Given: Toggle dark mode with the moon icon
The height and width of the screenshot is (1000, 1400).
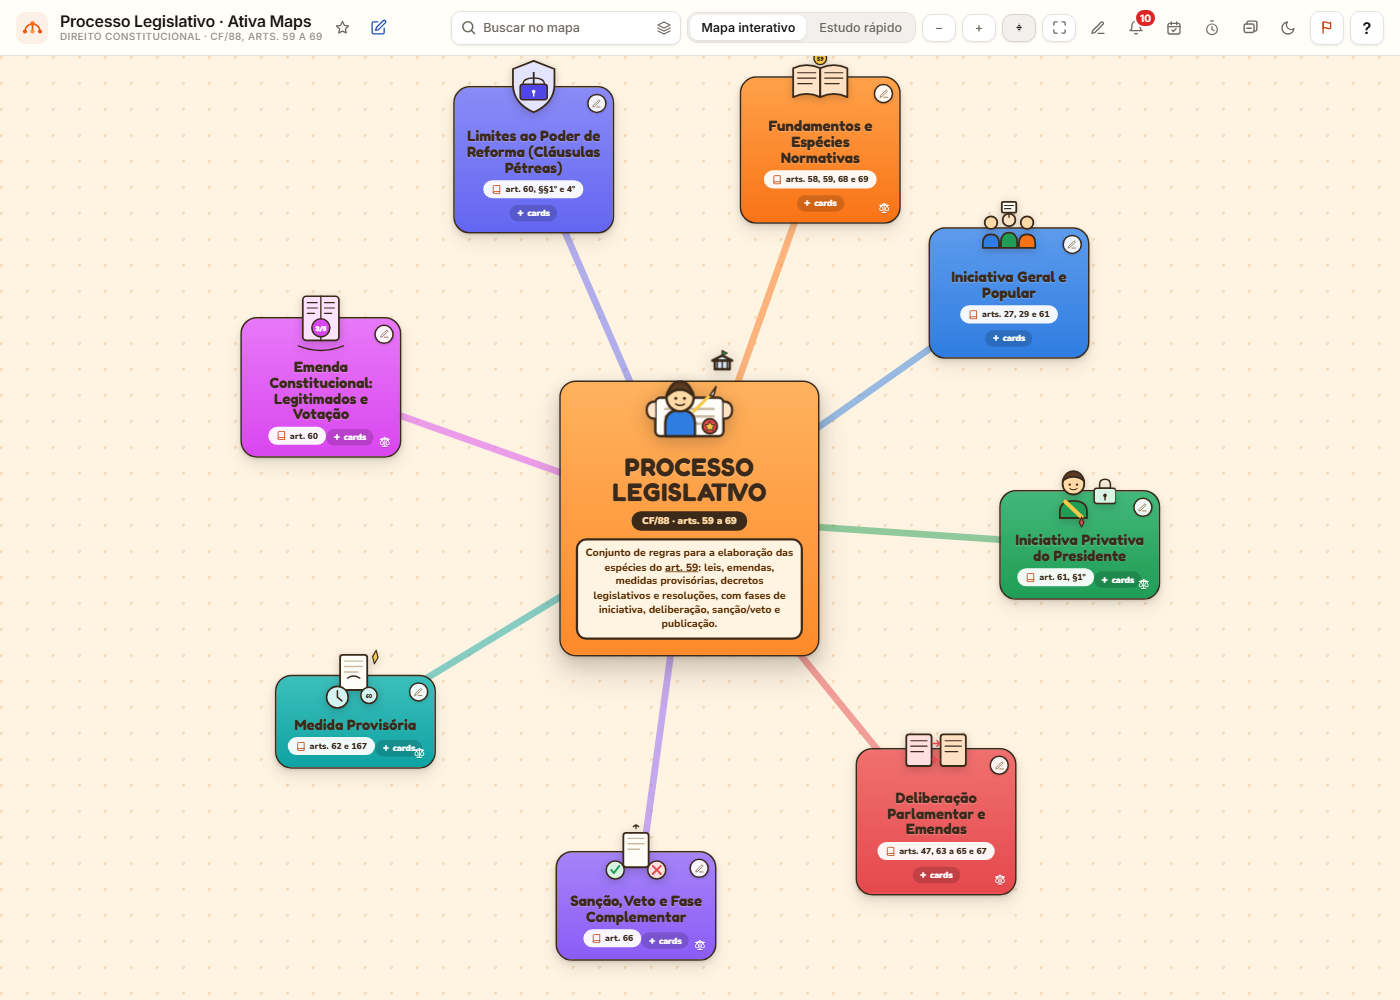Looking at the screenshot, I should coord(1288,28).
